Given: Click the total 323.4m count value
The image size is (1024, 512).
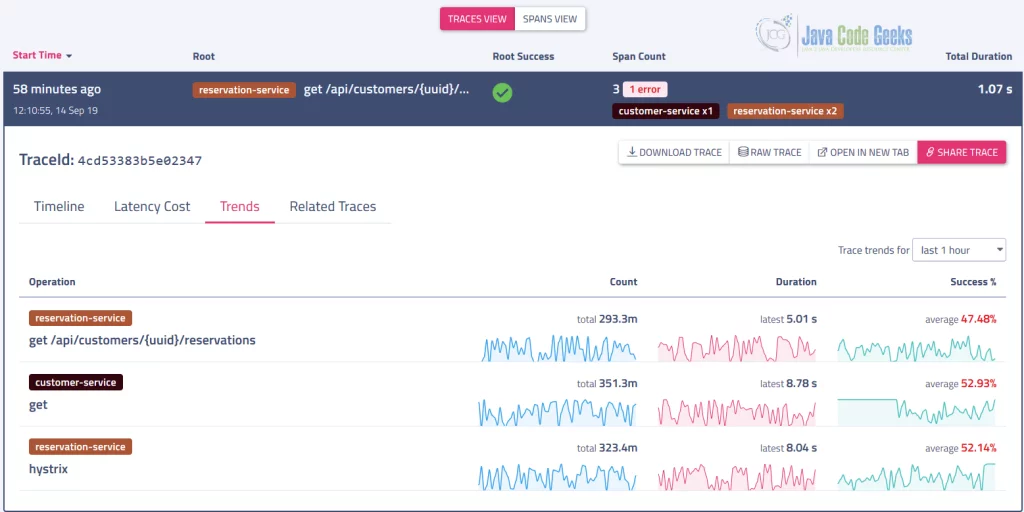Looking at the screenshot, I should [607, 448].
